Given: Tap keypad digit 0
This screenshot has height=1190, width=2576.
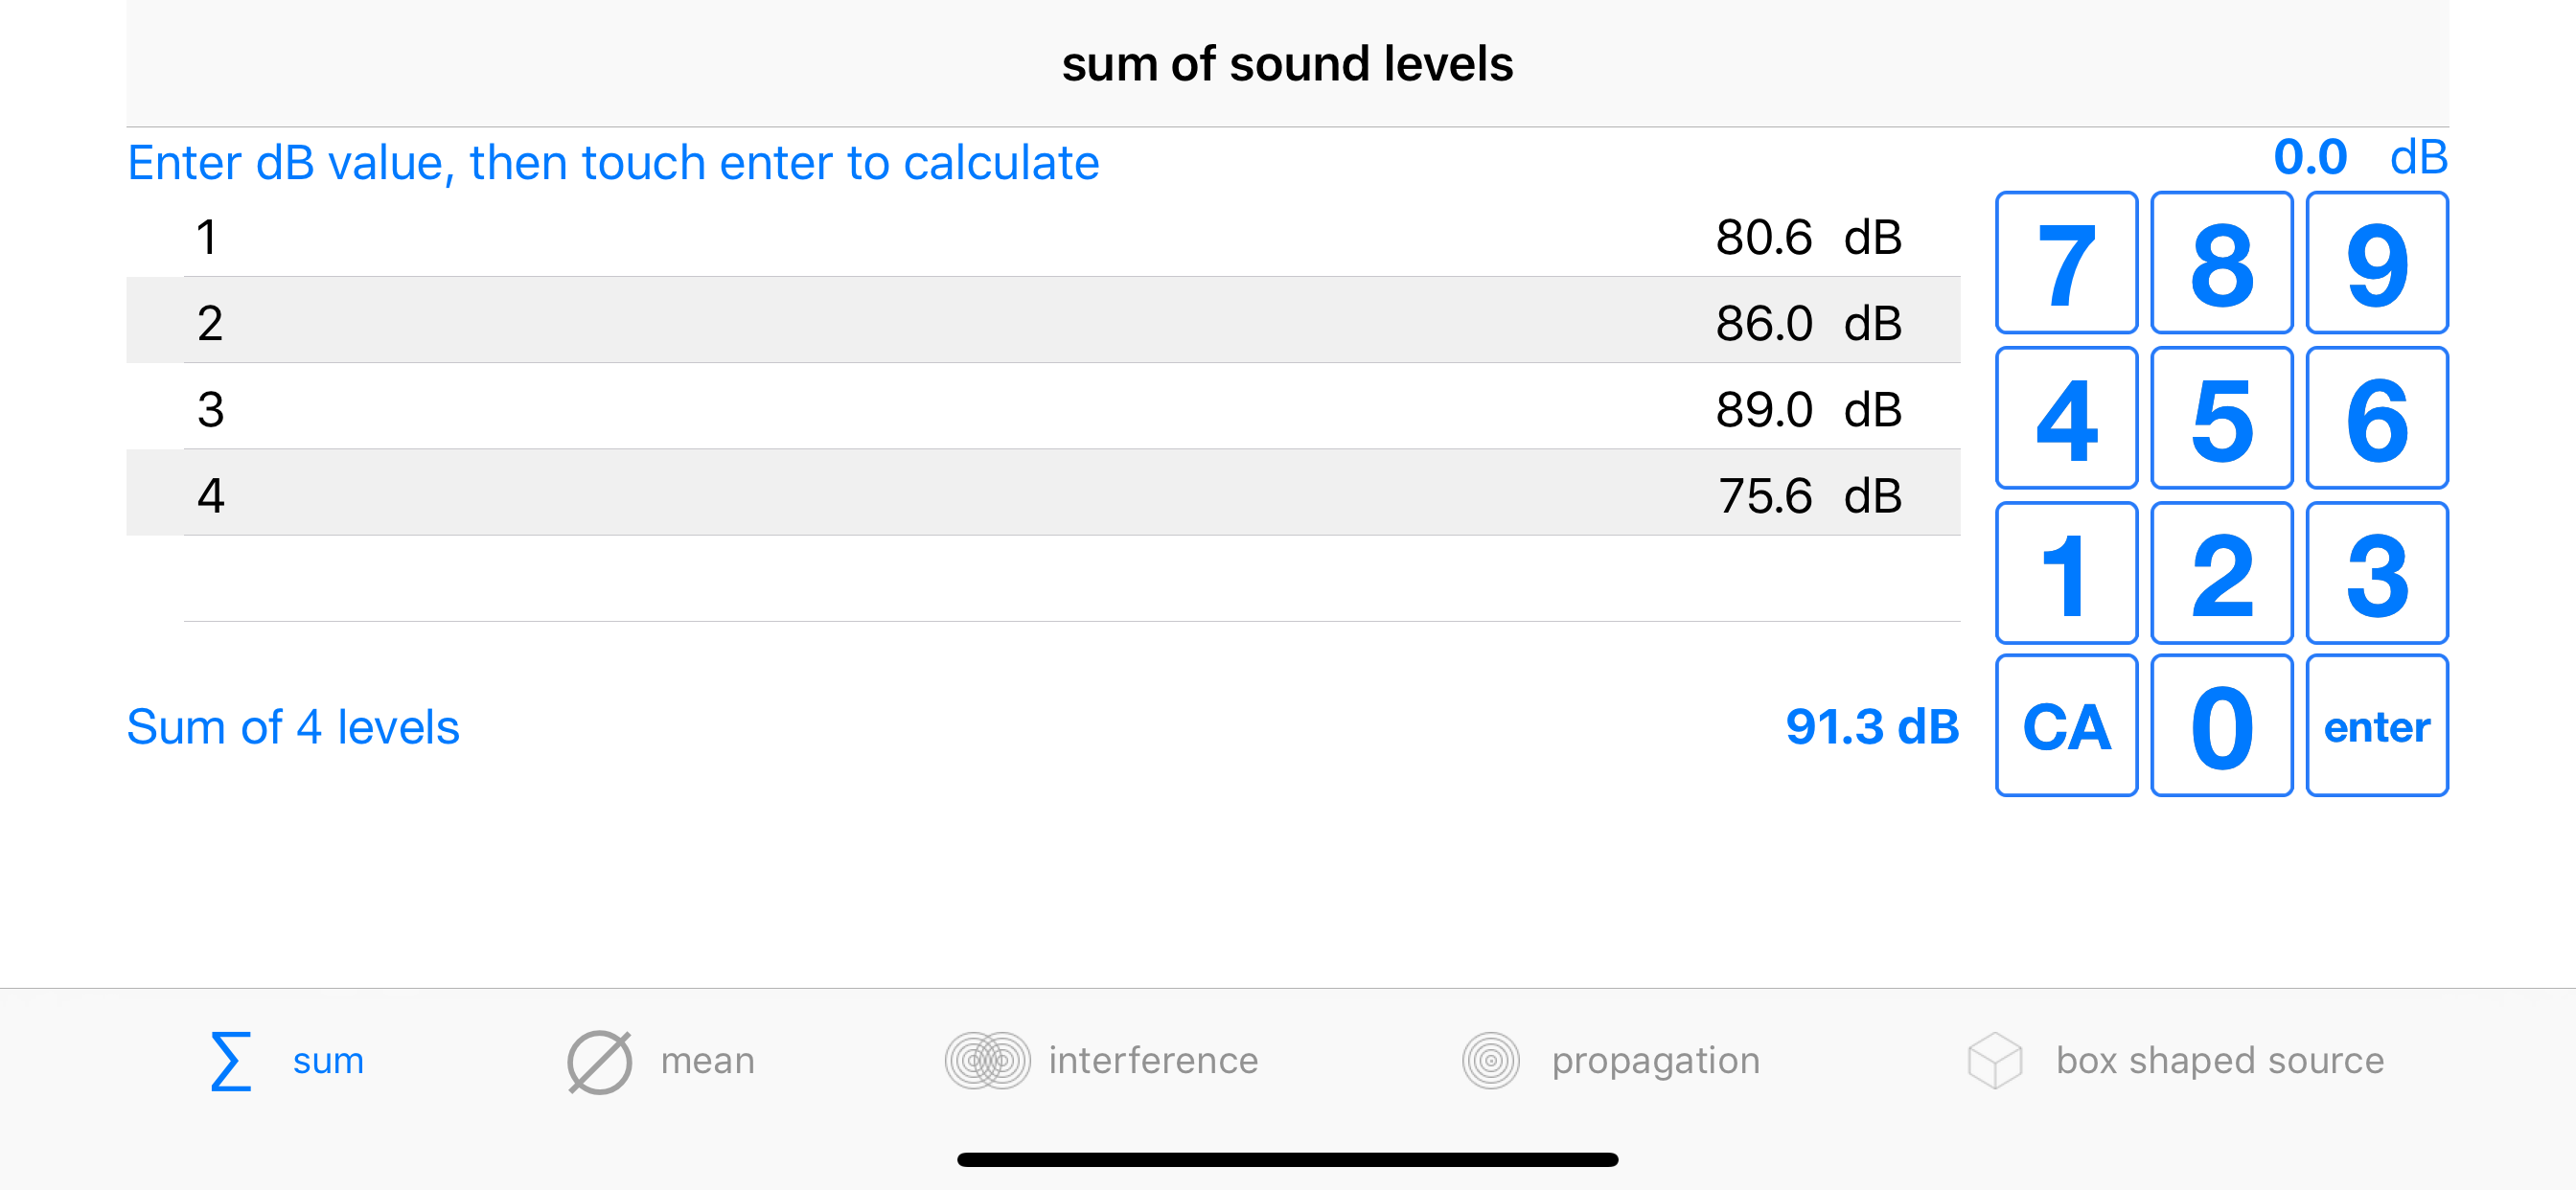Looking at the screenshot, I should (x=2221, y=726).
